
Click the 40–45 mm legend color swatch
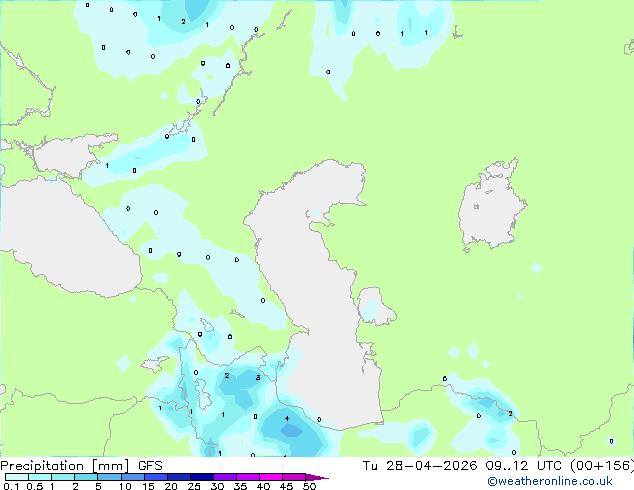[271, 477]
